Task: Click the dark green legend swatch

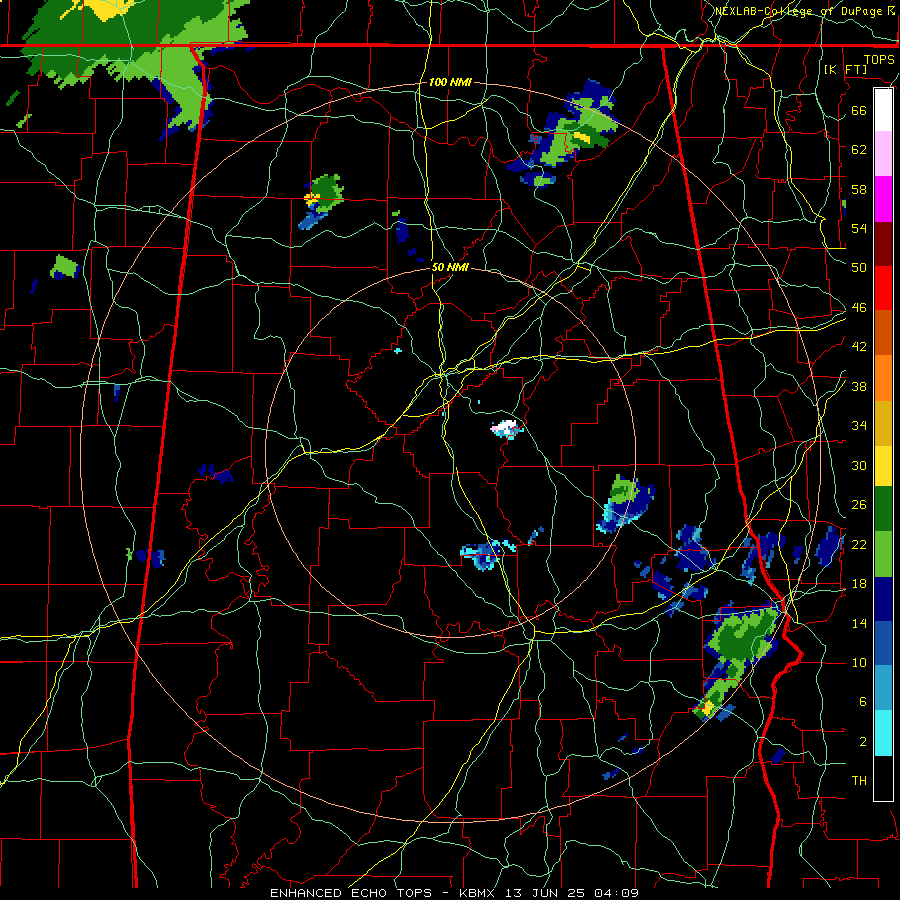Action: [x=883, y=509]
